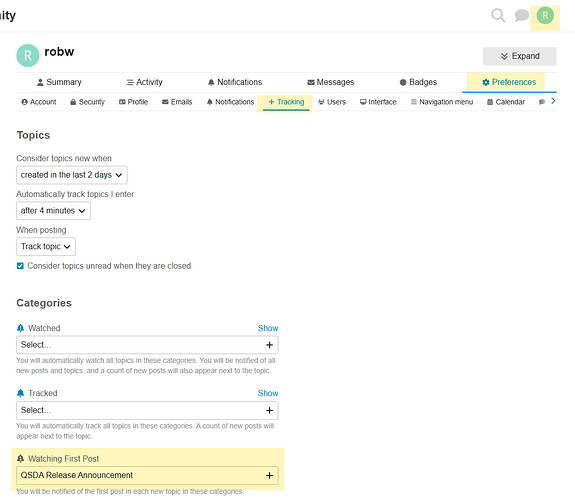Select the Tracking preferences item

[x=286, y=102]
